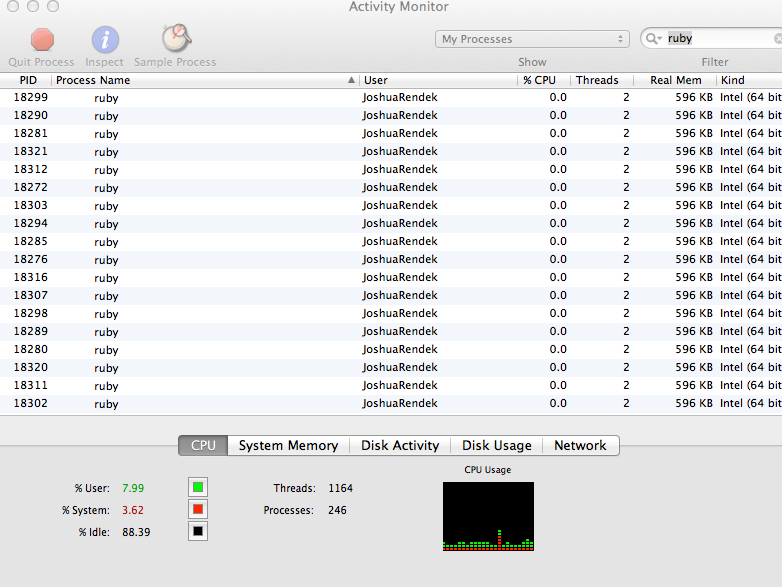
Task: Toggle the sort direction arrow on Process Name
Action: (352, 80)
